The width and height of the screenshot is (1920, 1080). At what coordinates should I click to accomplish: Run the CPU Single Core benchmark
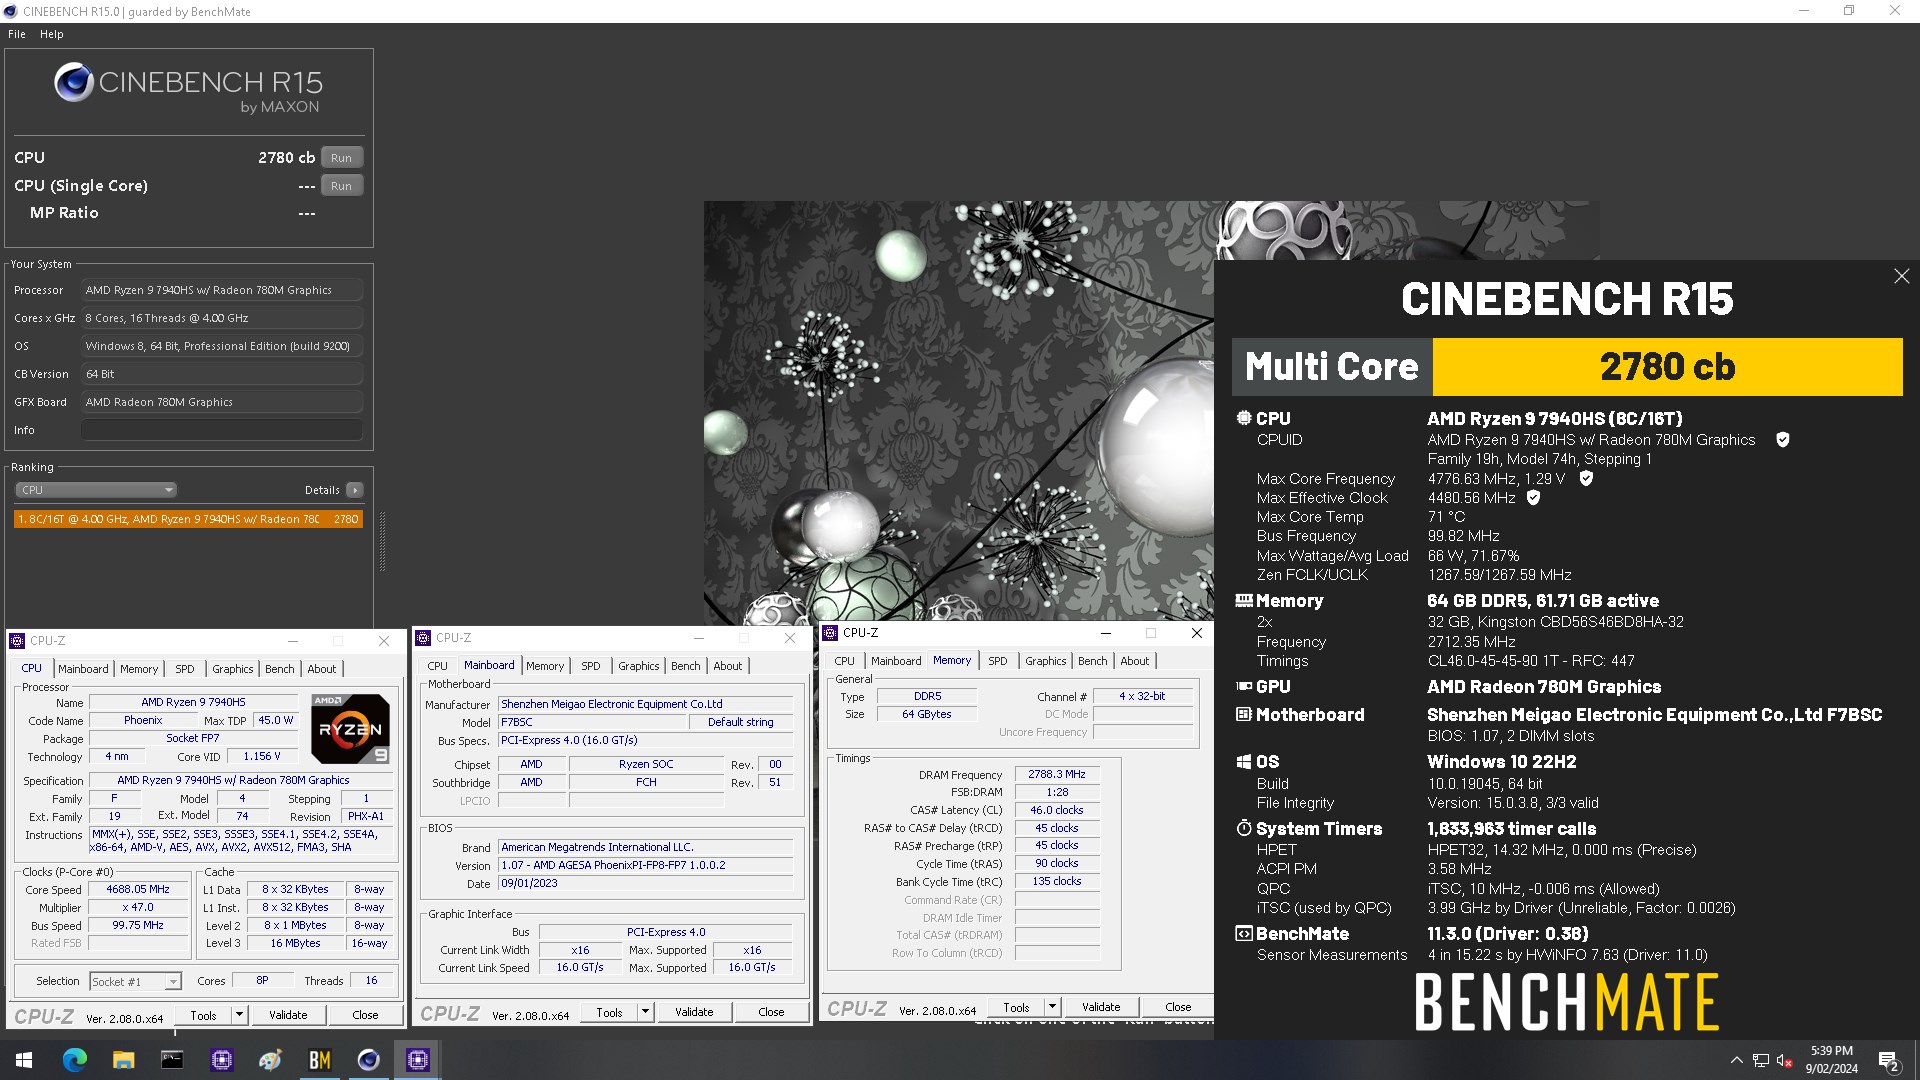click(x=341, y=186)
